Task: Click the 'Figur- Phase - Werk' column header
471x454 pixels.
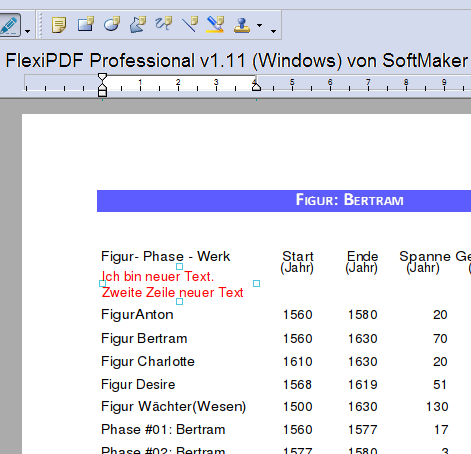Action: pos(166,256)
